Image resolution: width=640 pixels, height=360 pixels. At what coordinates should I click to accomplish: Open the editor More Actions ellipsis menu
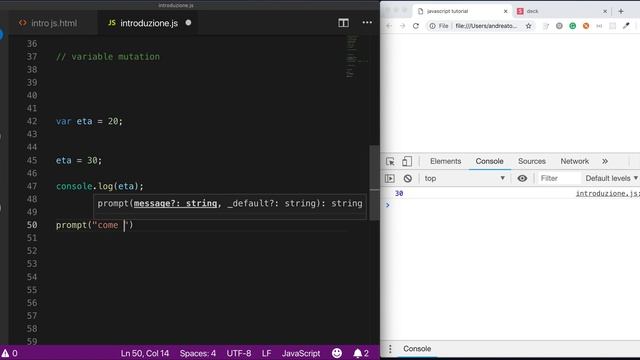pos(367,22)
